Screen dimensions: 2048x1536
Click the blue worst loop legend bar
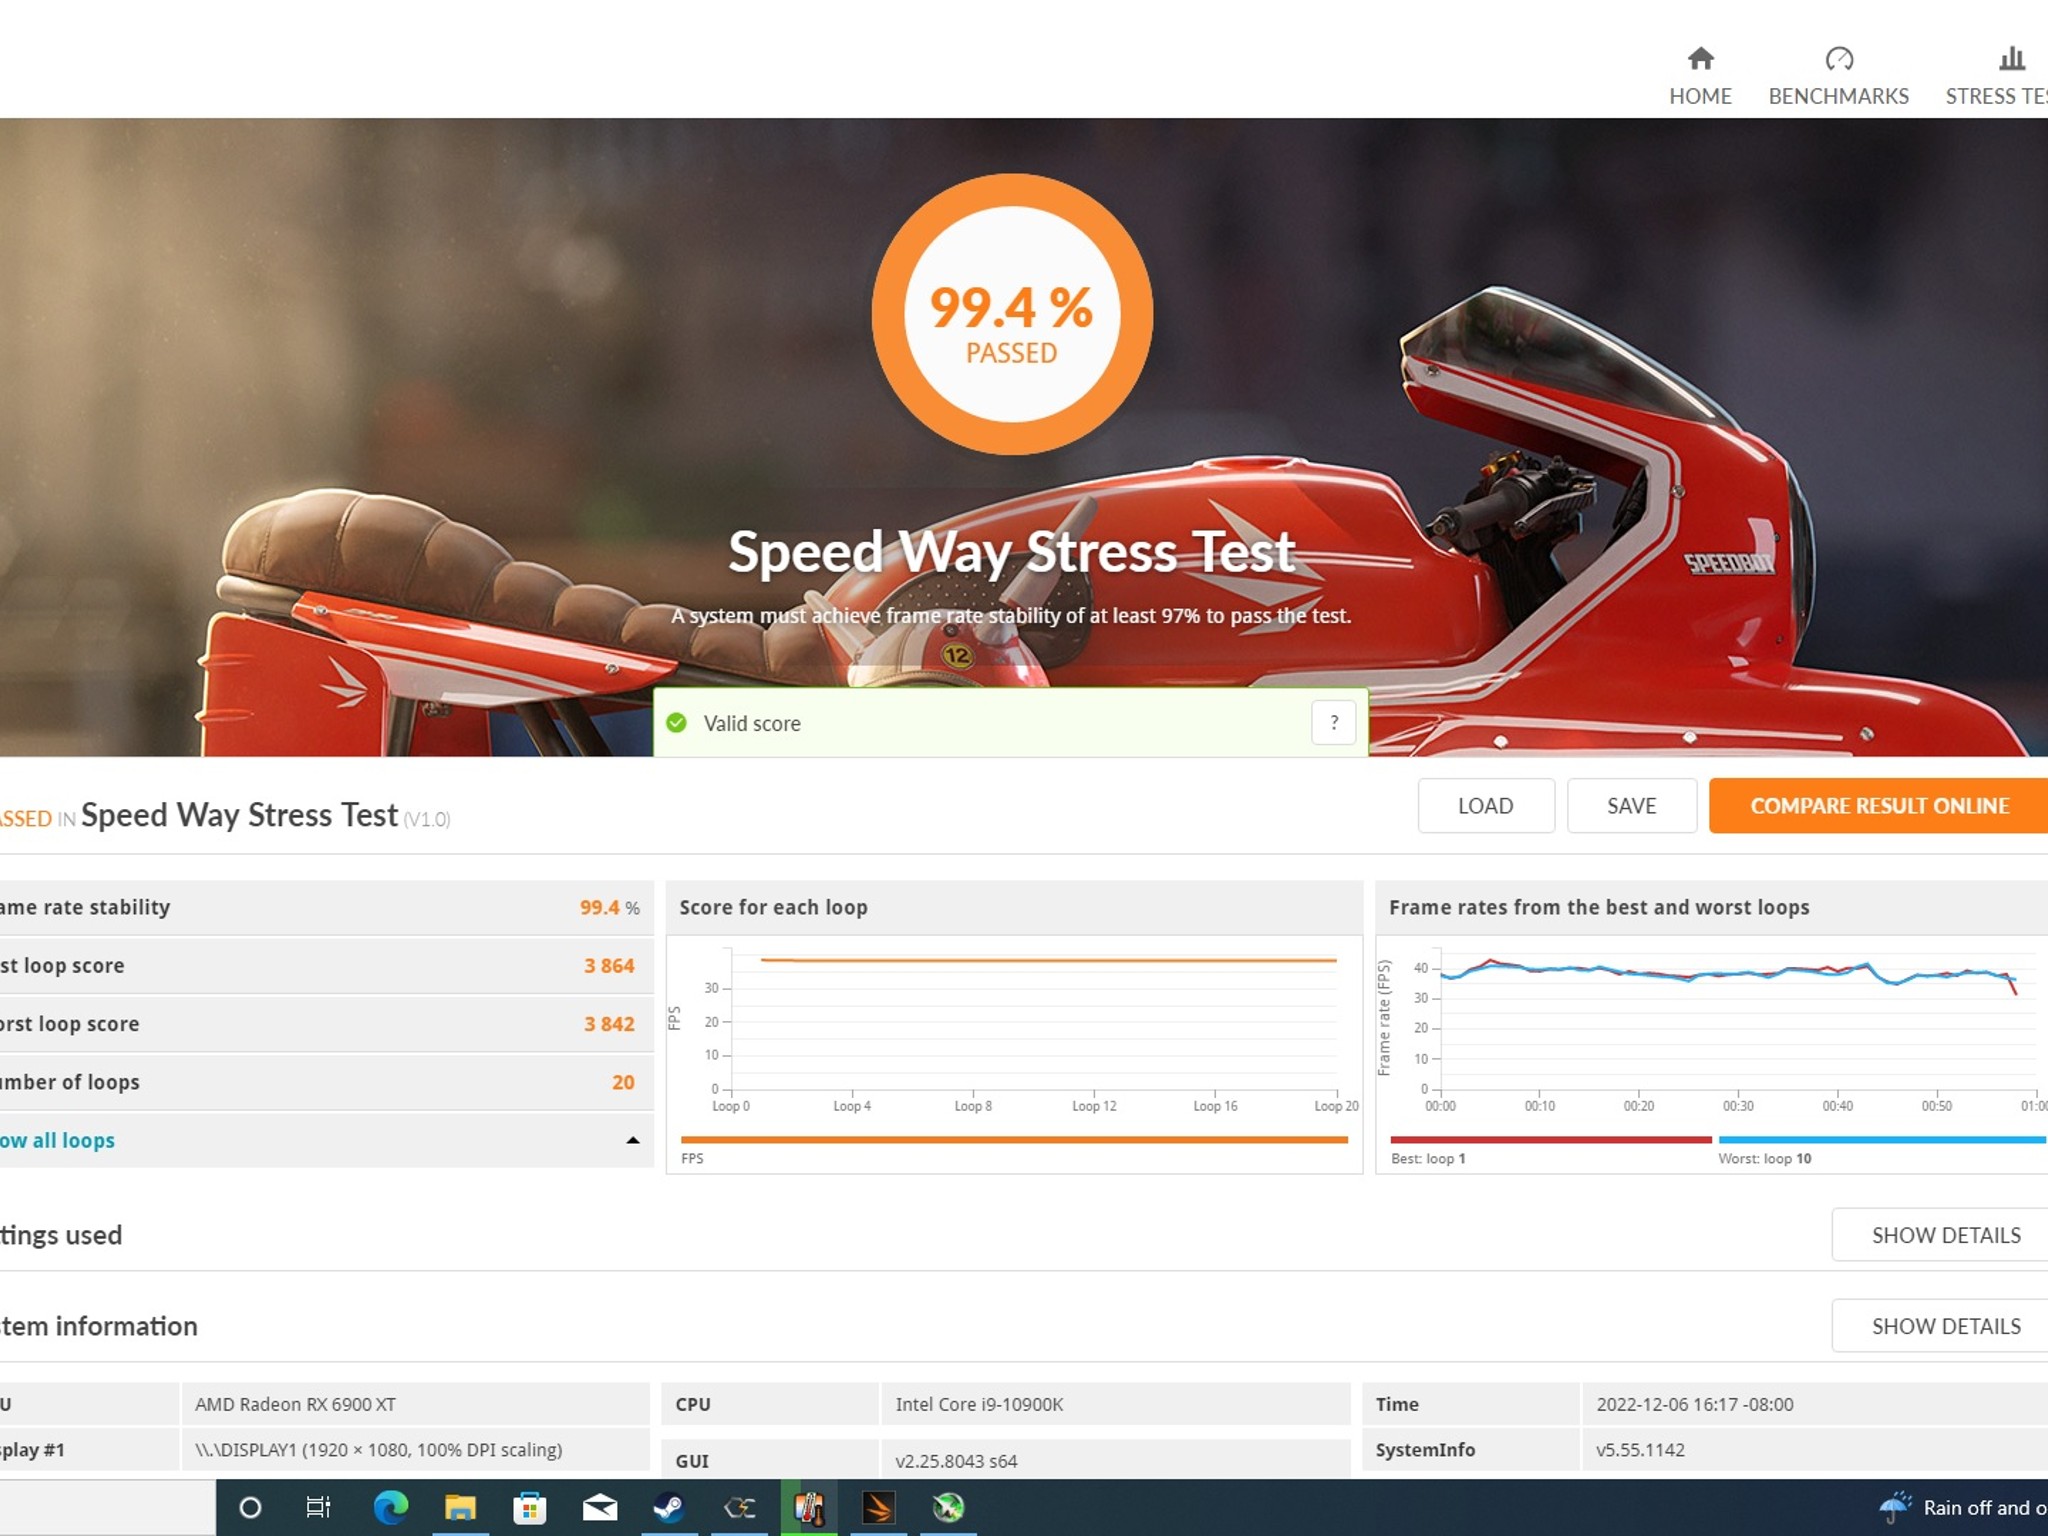1880,1139
